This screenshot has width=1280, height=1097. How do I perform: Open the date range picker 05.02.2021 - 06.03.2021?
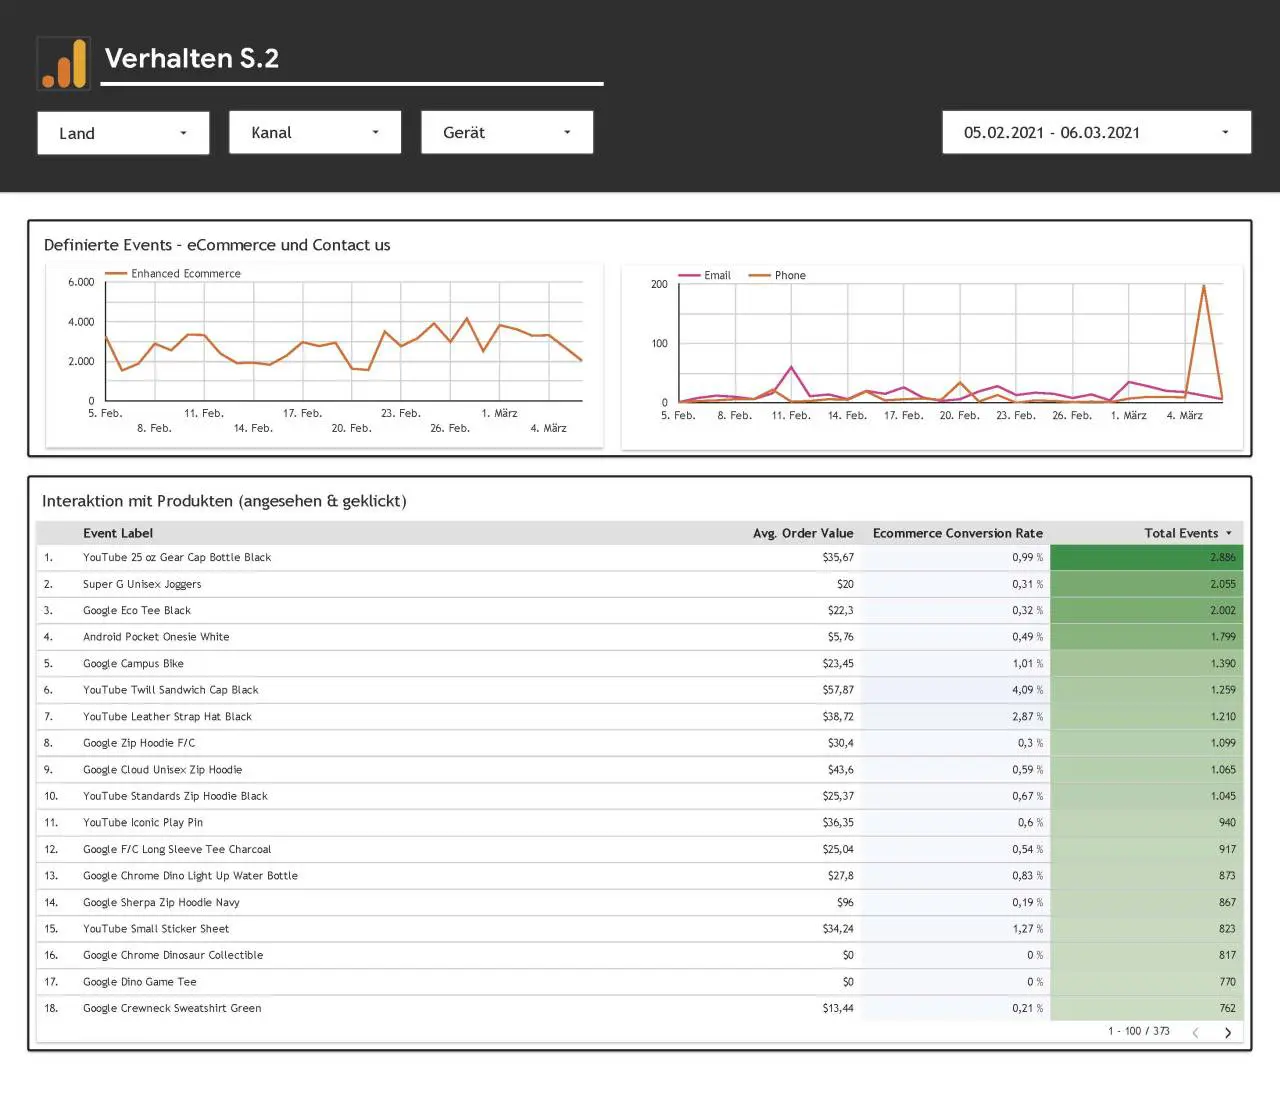pyautogui.click(x=1096, y=132)
